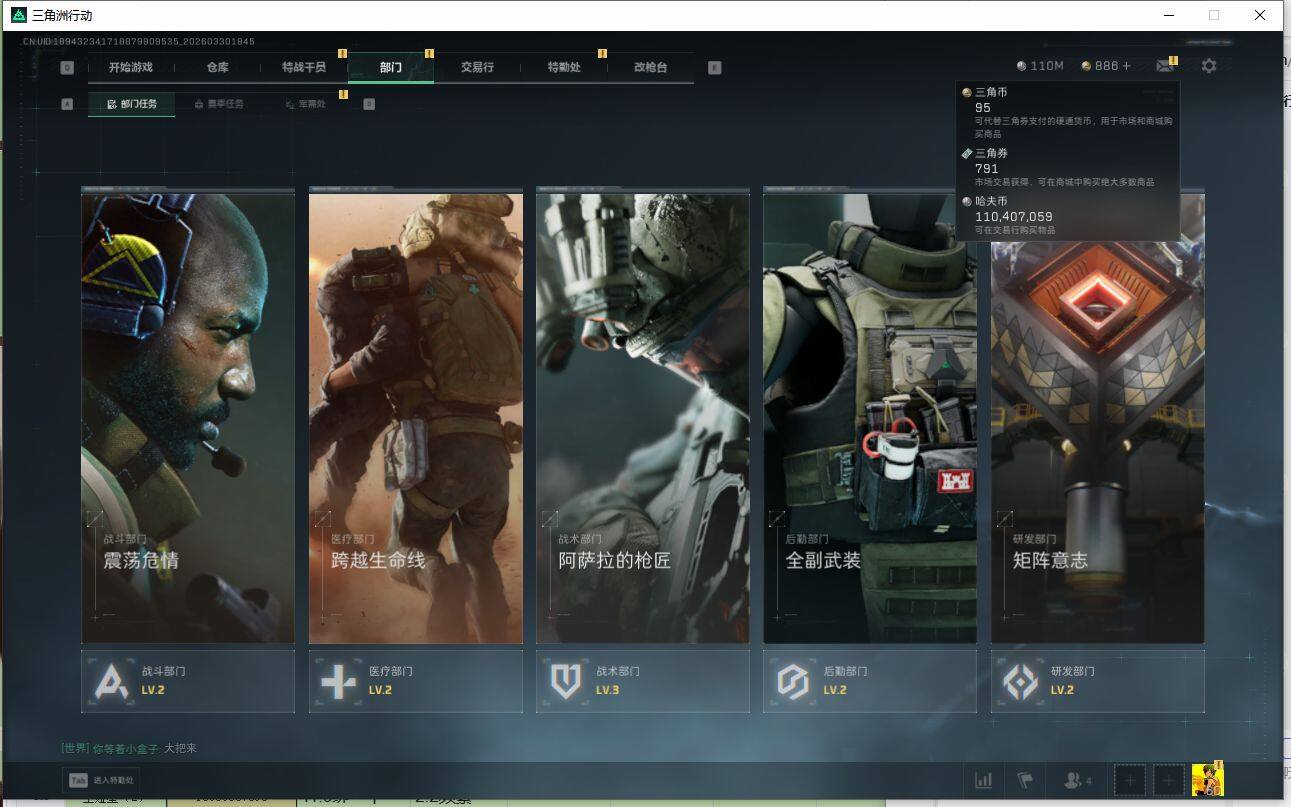The height and width of the screenshot is (807, 1291).
Task: Click the 研发部门 diamond emblem icon
Action: coord(1020,681)
